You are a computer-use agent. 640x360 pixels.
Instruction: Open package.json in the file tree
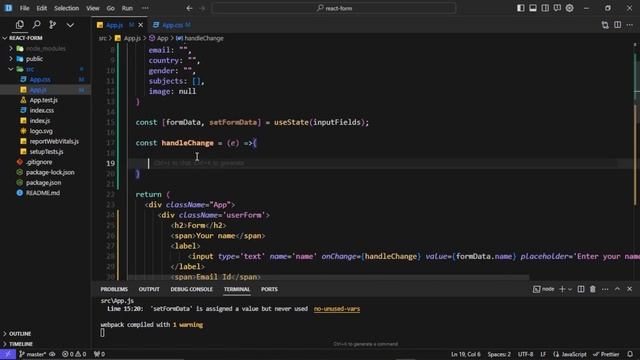43,182
